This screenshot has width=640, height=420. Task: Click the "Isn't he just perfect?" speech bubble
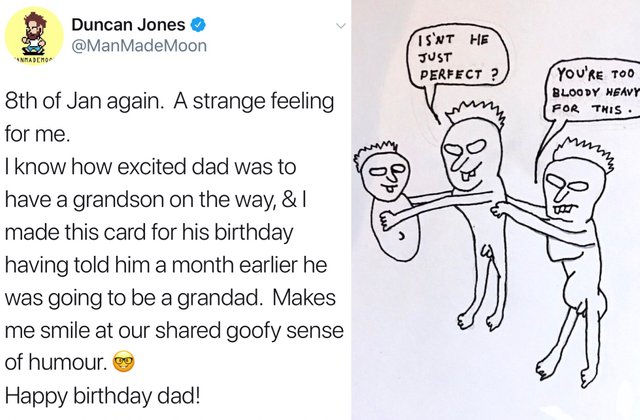tap(458, 57)
